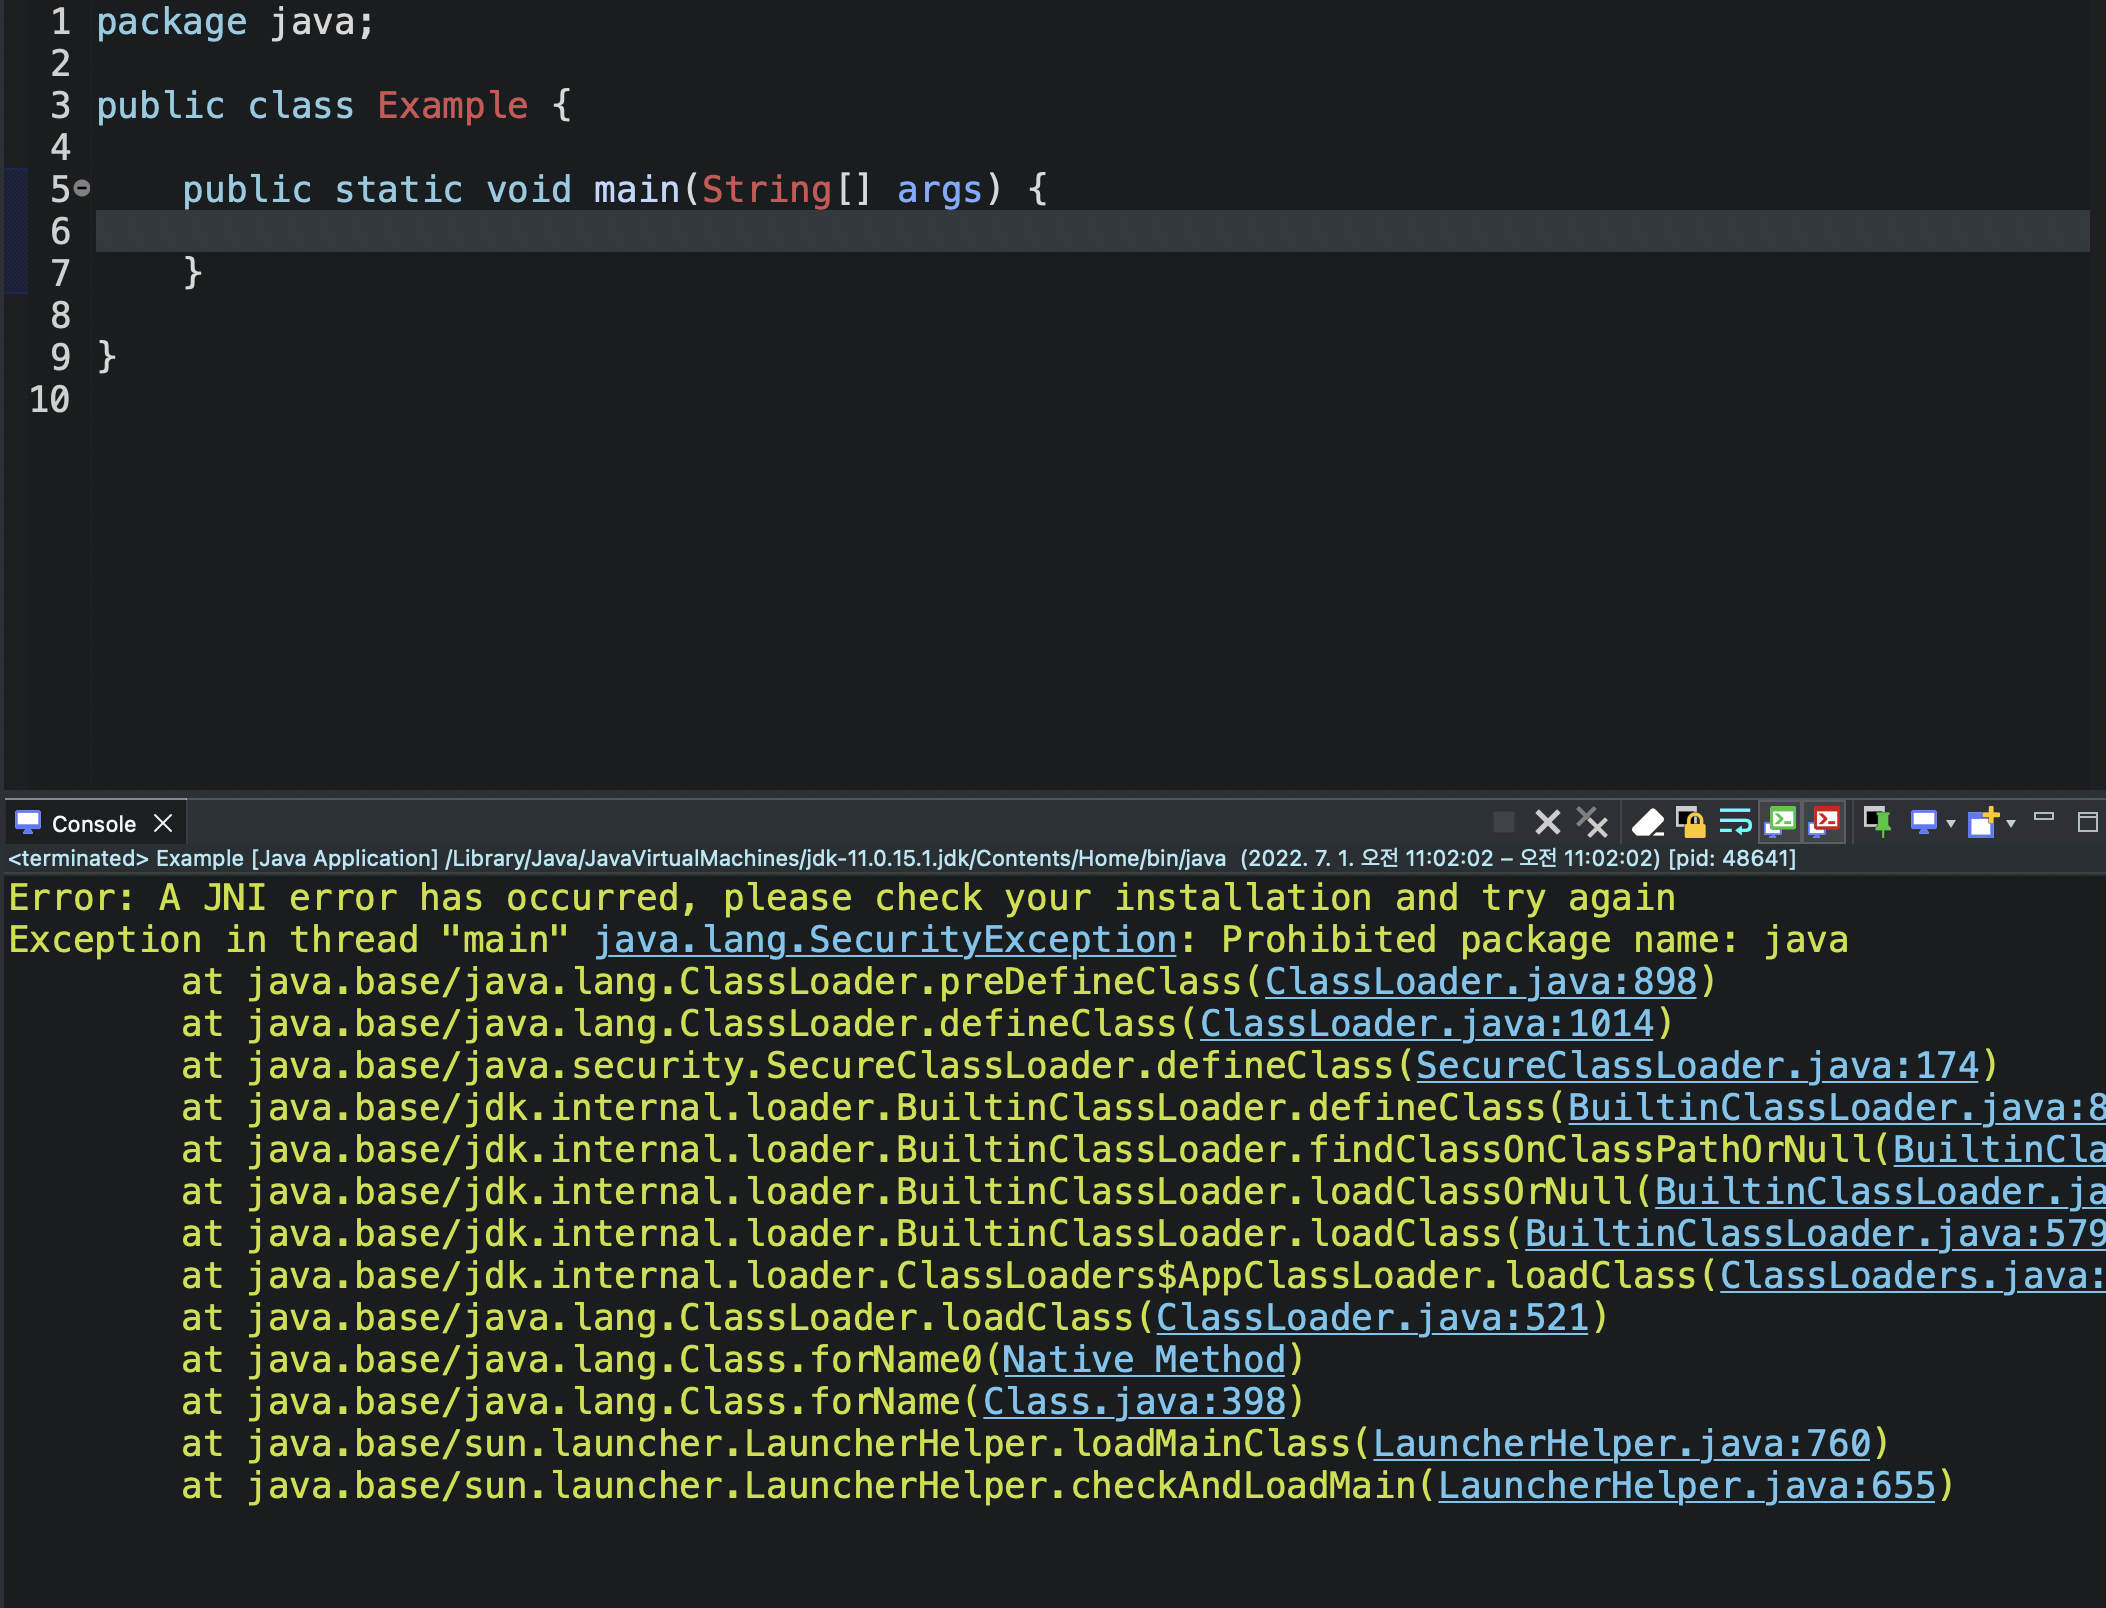Pin the console with green pin icon
The height and width of the screenshot is (1608, 2106).
pos(1877,822)
